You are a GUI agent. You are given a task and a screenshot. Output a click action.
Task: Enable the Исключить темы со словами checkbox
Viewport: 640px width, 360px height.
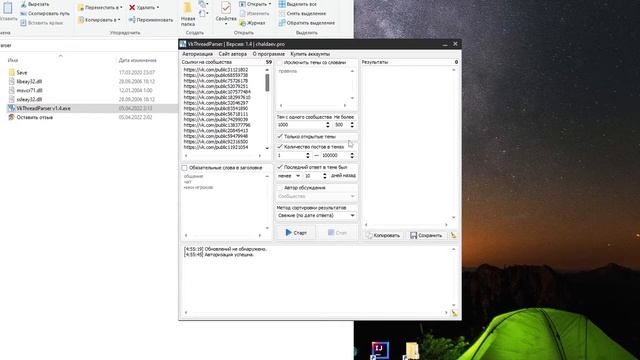280,62
